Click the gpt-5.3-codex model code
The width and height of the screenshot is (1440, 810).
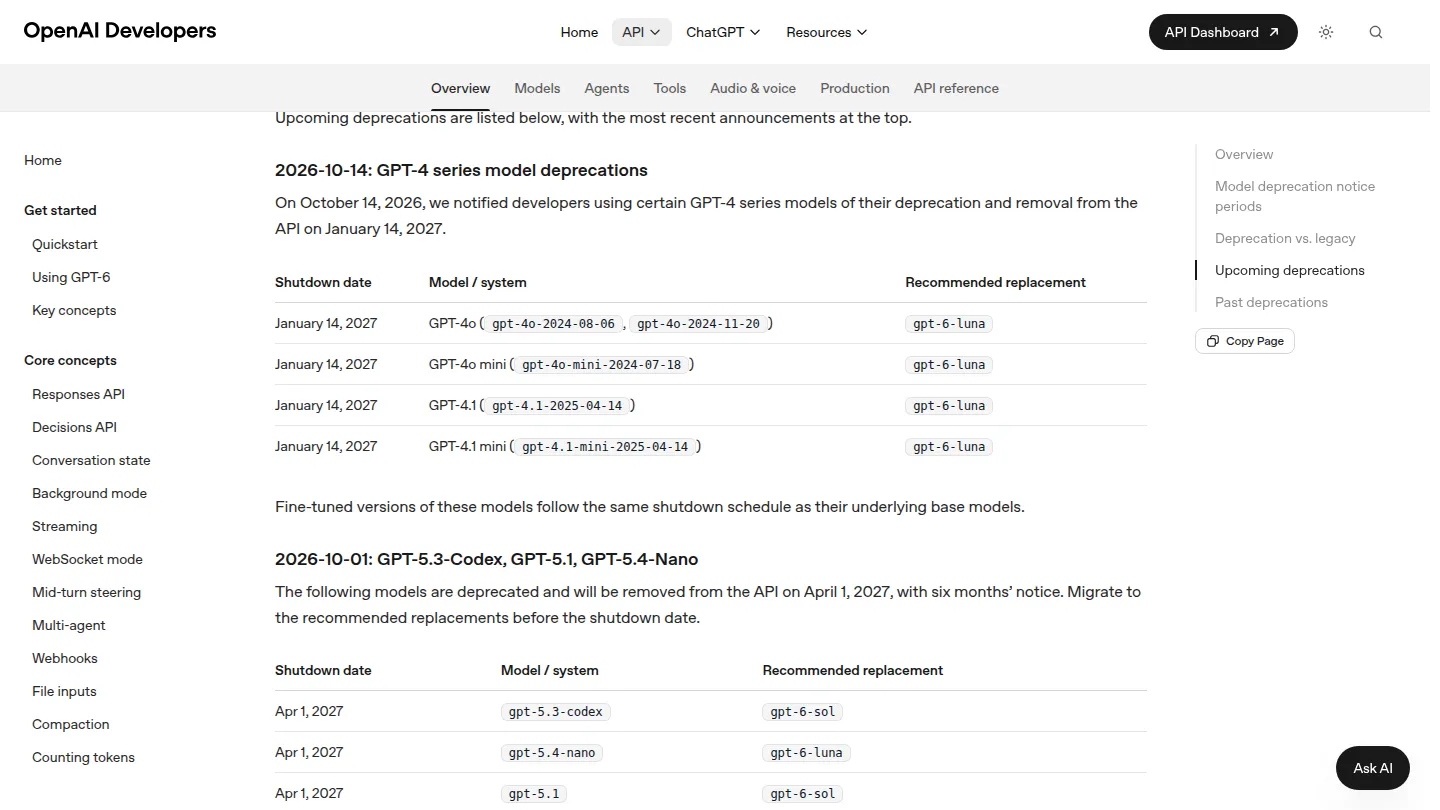point(556,711)
